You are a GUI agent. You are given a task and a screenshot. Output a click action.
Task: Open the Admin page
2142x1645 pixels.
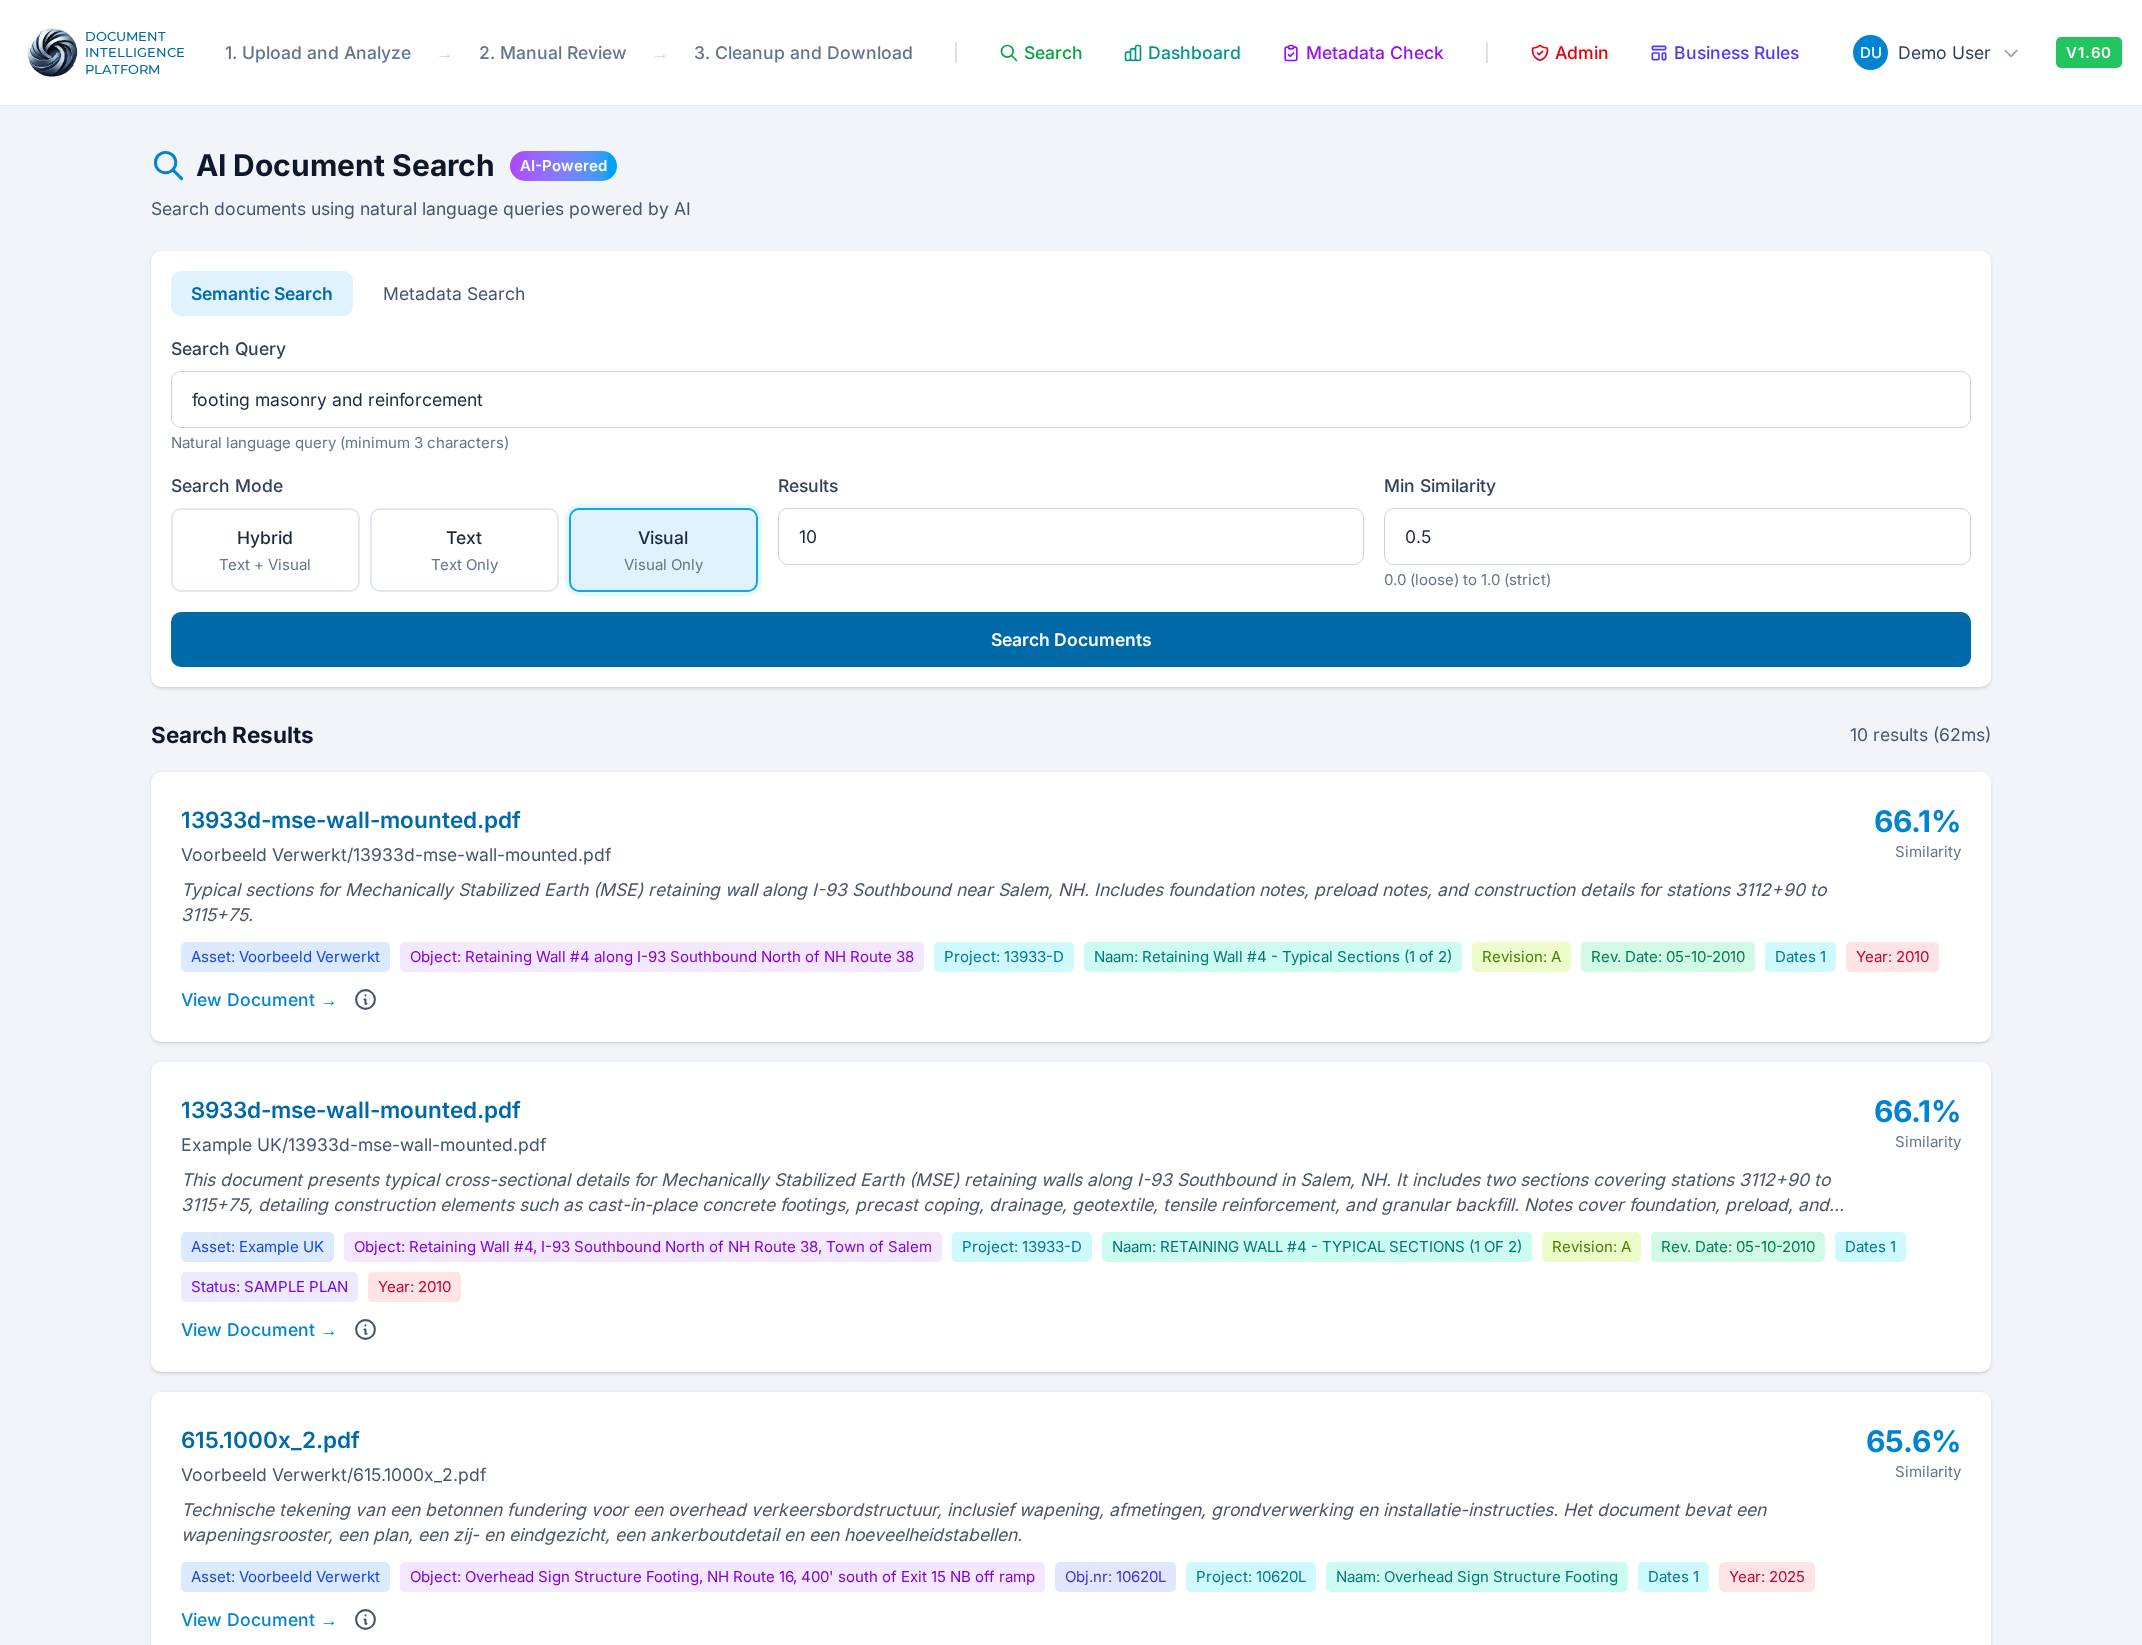coord(1569,53)
